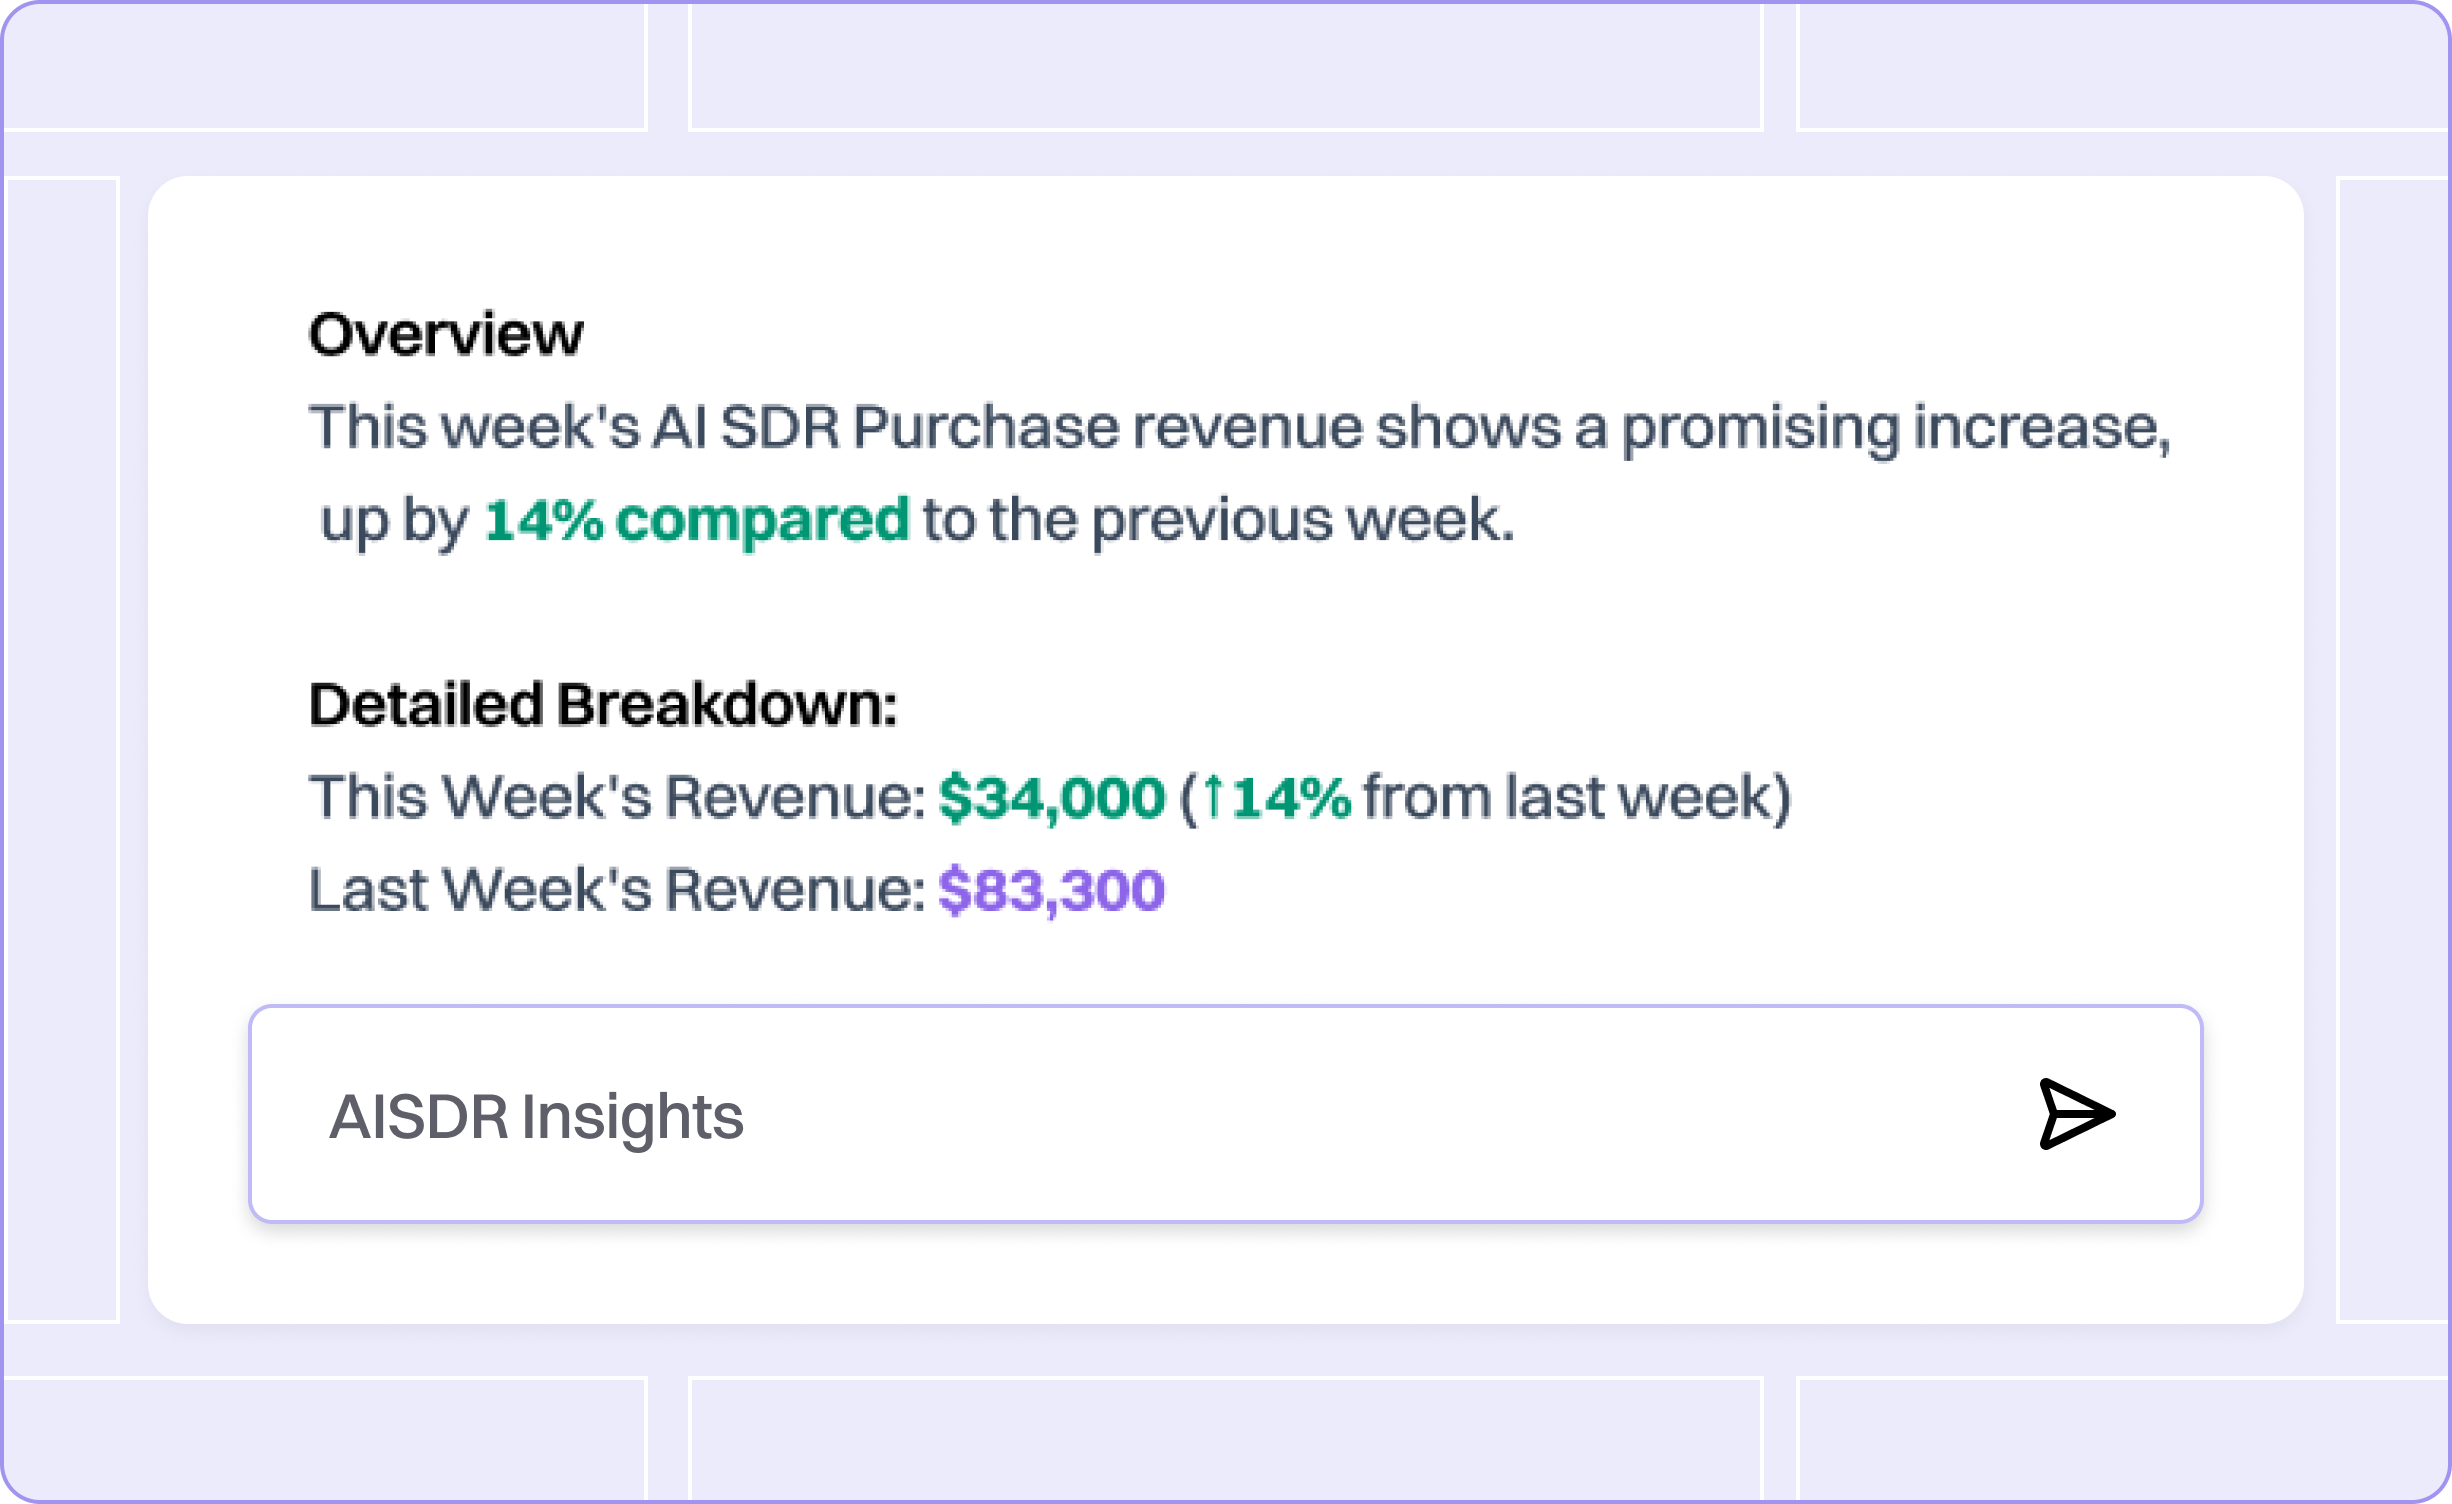The image size is (2452, 1504).
Task: Click the green 14% in the revenue breakdown
Action: 1291,798
